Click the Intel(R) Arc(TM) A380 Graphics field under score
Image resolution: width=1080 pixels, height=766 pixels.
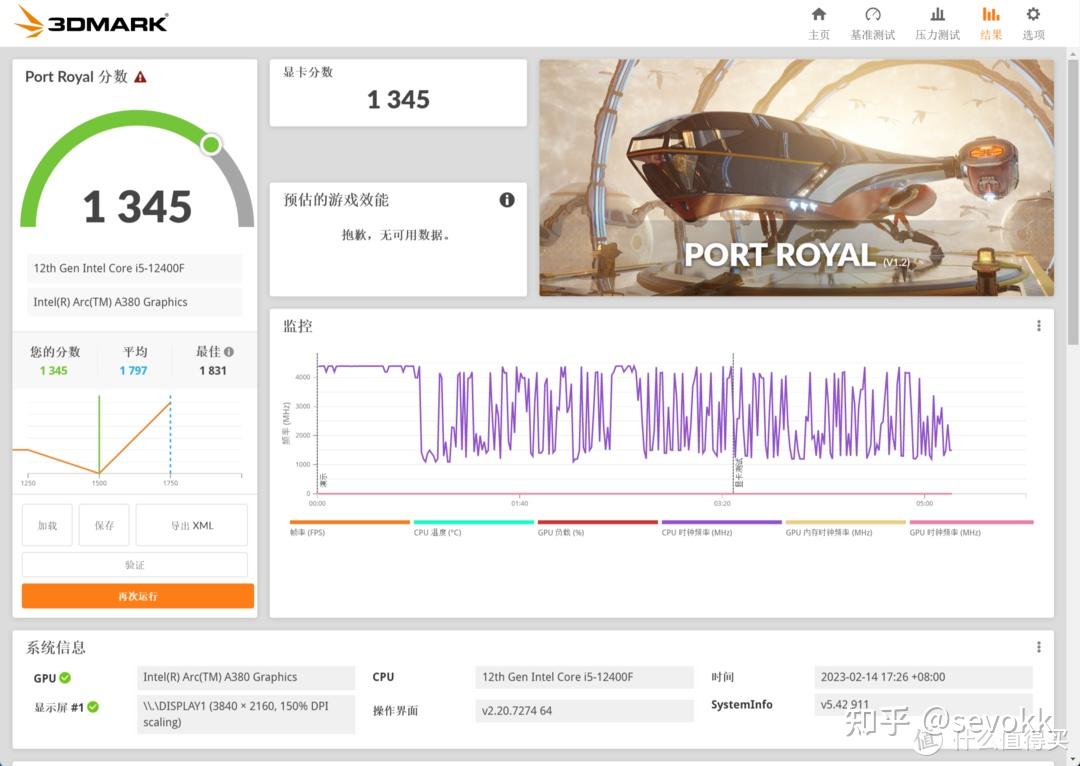[x=134, y=302]
